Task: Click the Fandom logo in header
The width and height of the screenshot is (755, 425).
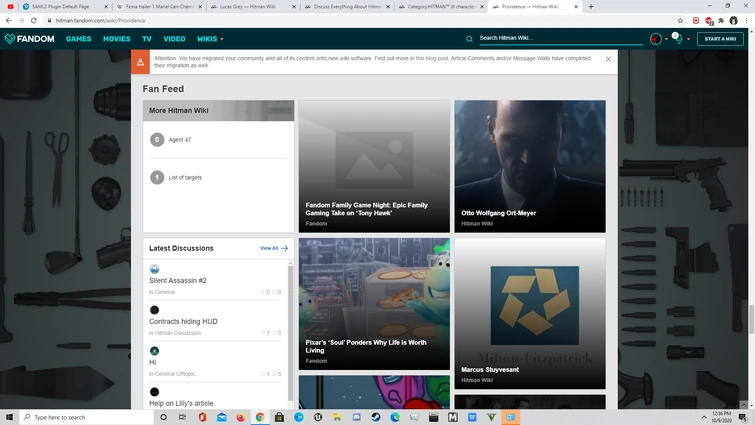Action: point(29,39)
